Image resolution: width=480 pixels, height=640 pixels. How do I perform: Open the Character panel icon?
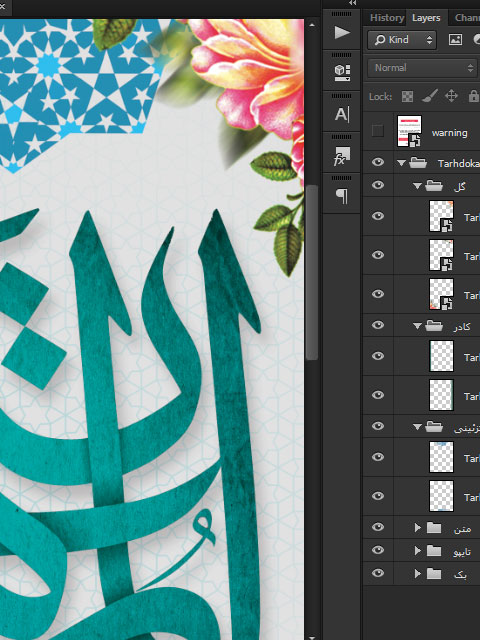342,114
